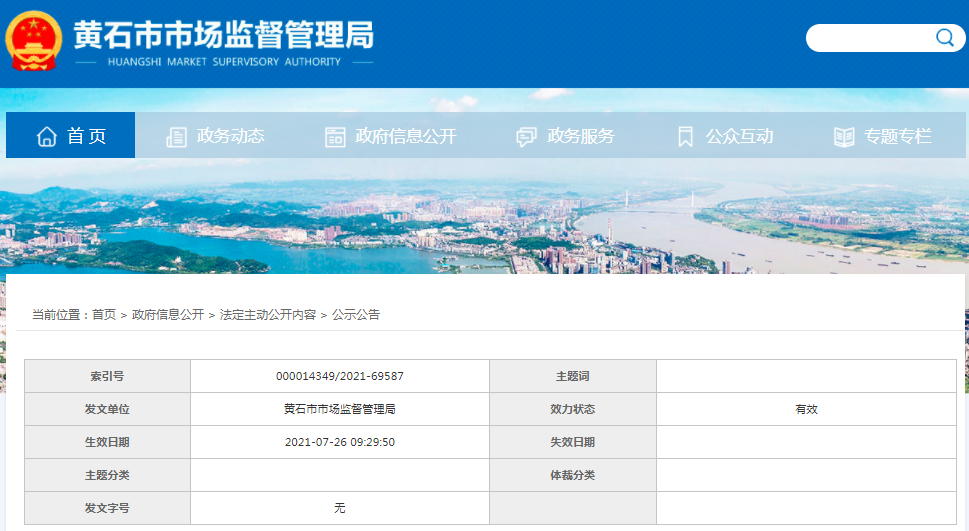Click the 政府信息公开 calendar icon

335,137
